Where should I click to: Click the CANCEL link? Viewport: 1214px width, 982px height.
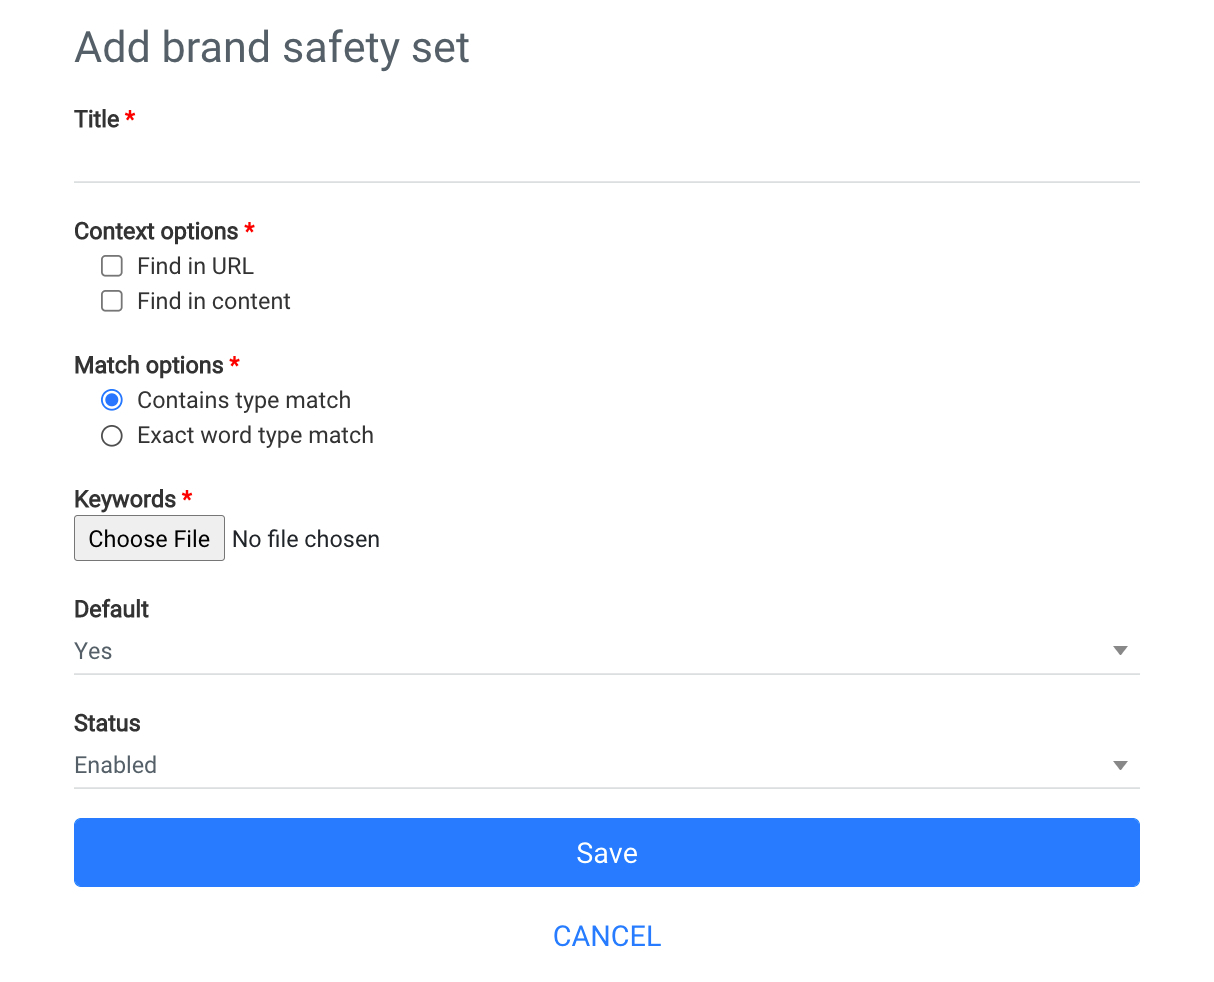coord(606,936)
